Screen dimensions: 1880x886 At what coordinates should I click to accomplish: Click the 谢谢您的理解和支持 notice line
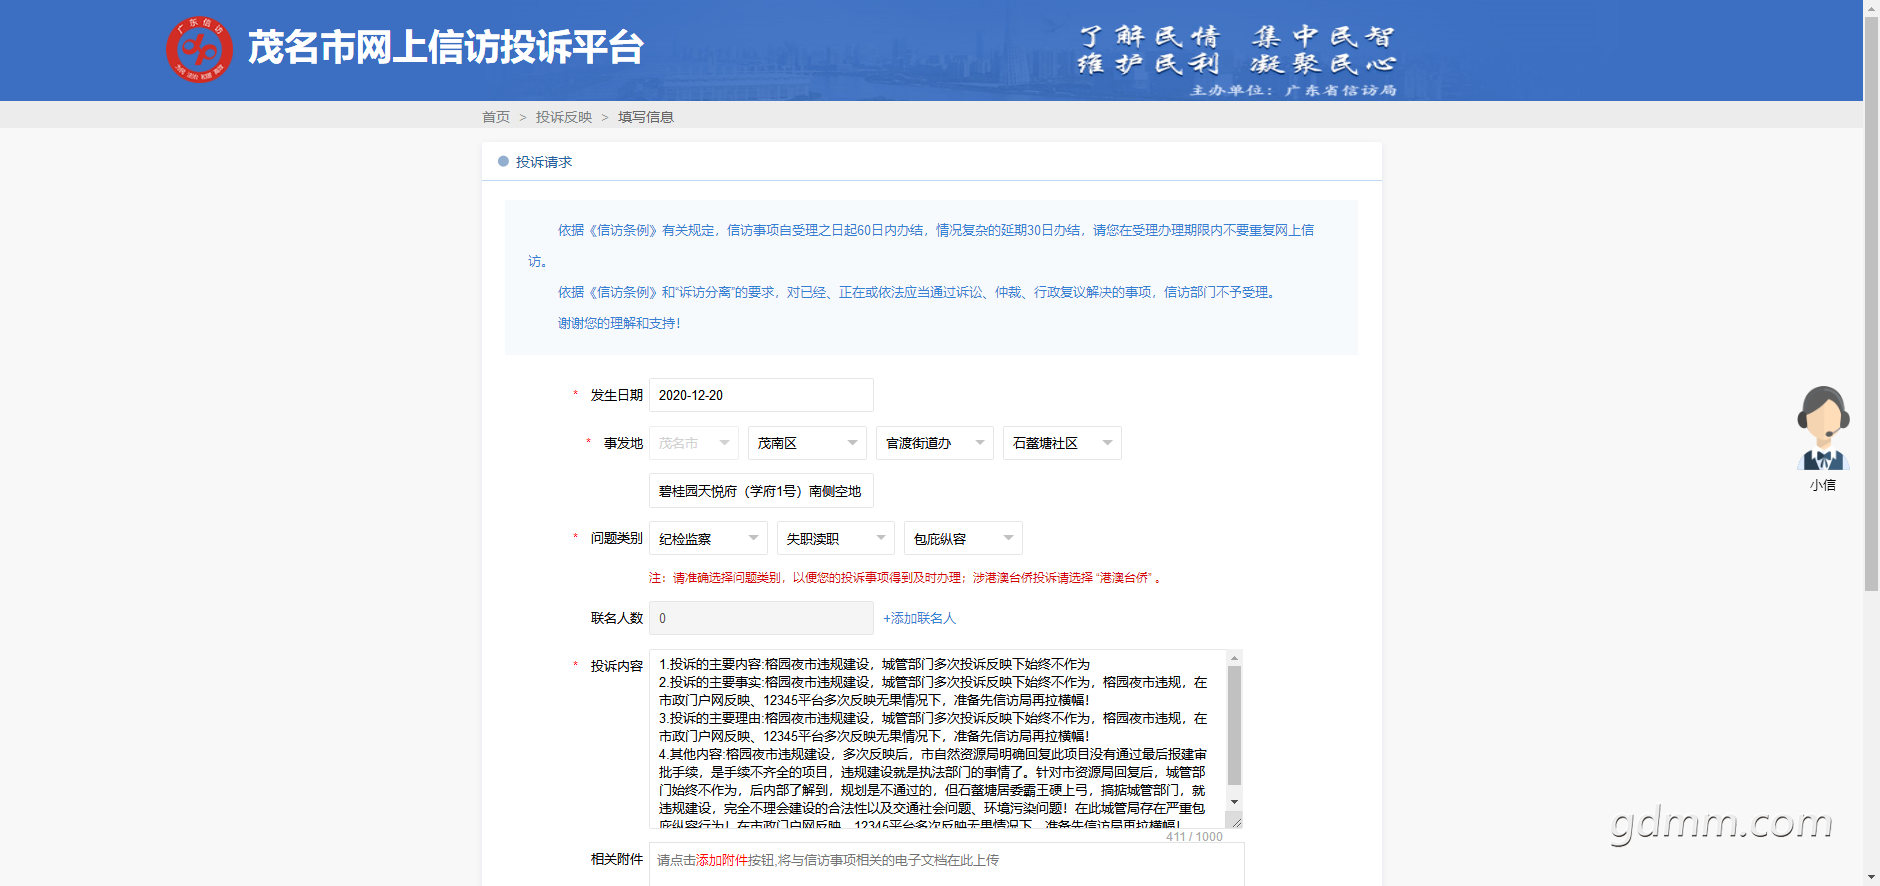[x=619, y=323]
